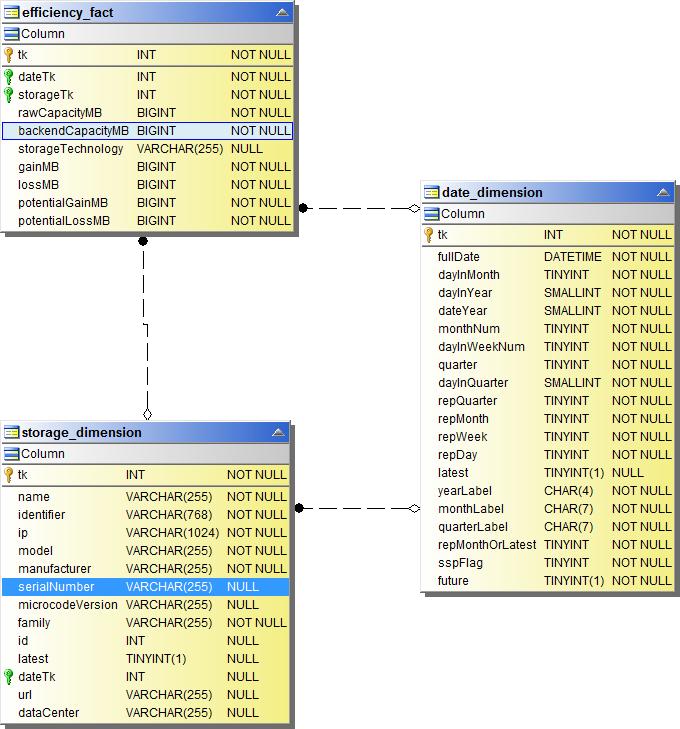Click primary key icon of date_dimension tk
Viewport: 680px width, 729px height.
(429, 235)
